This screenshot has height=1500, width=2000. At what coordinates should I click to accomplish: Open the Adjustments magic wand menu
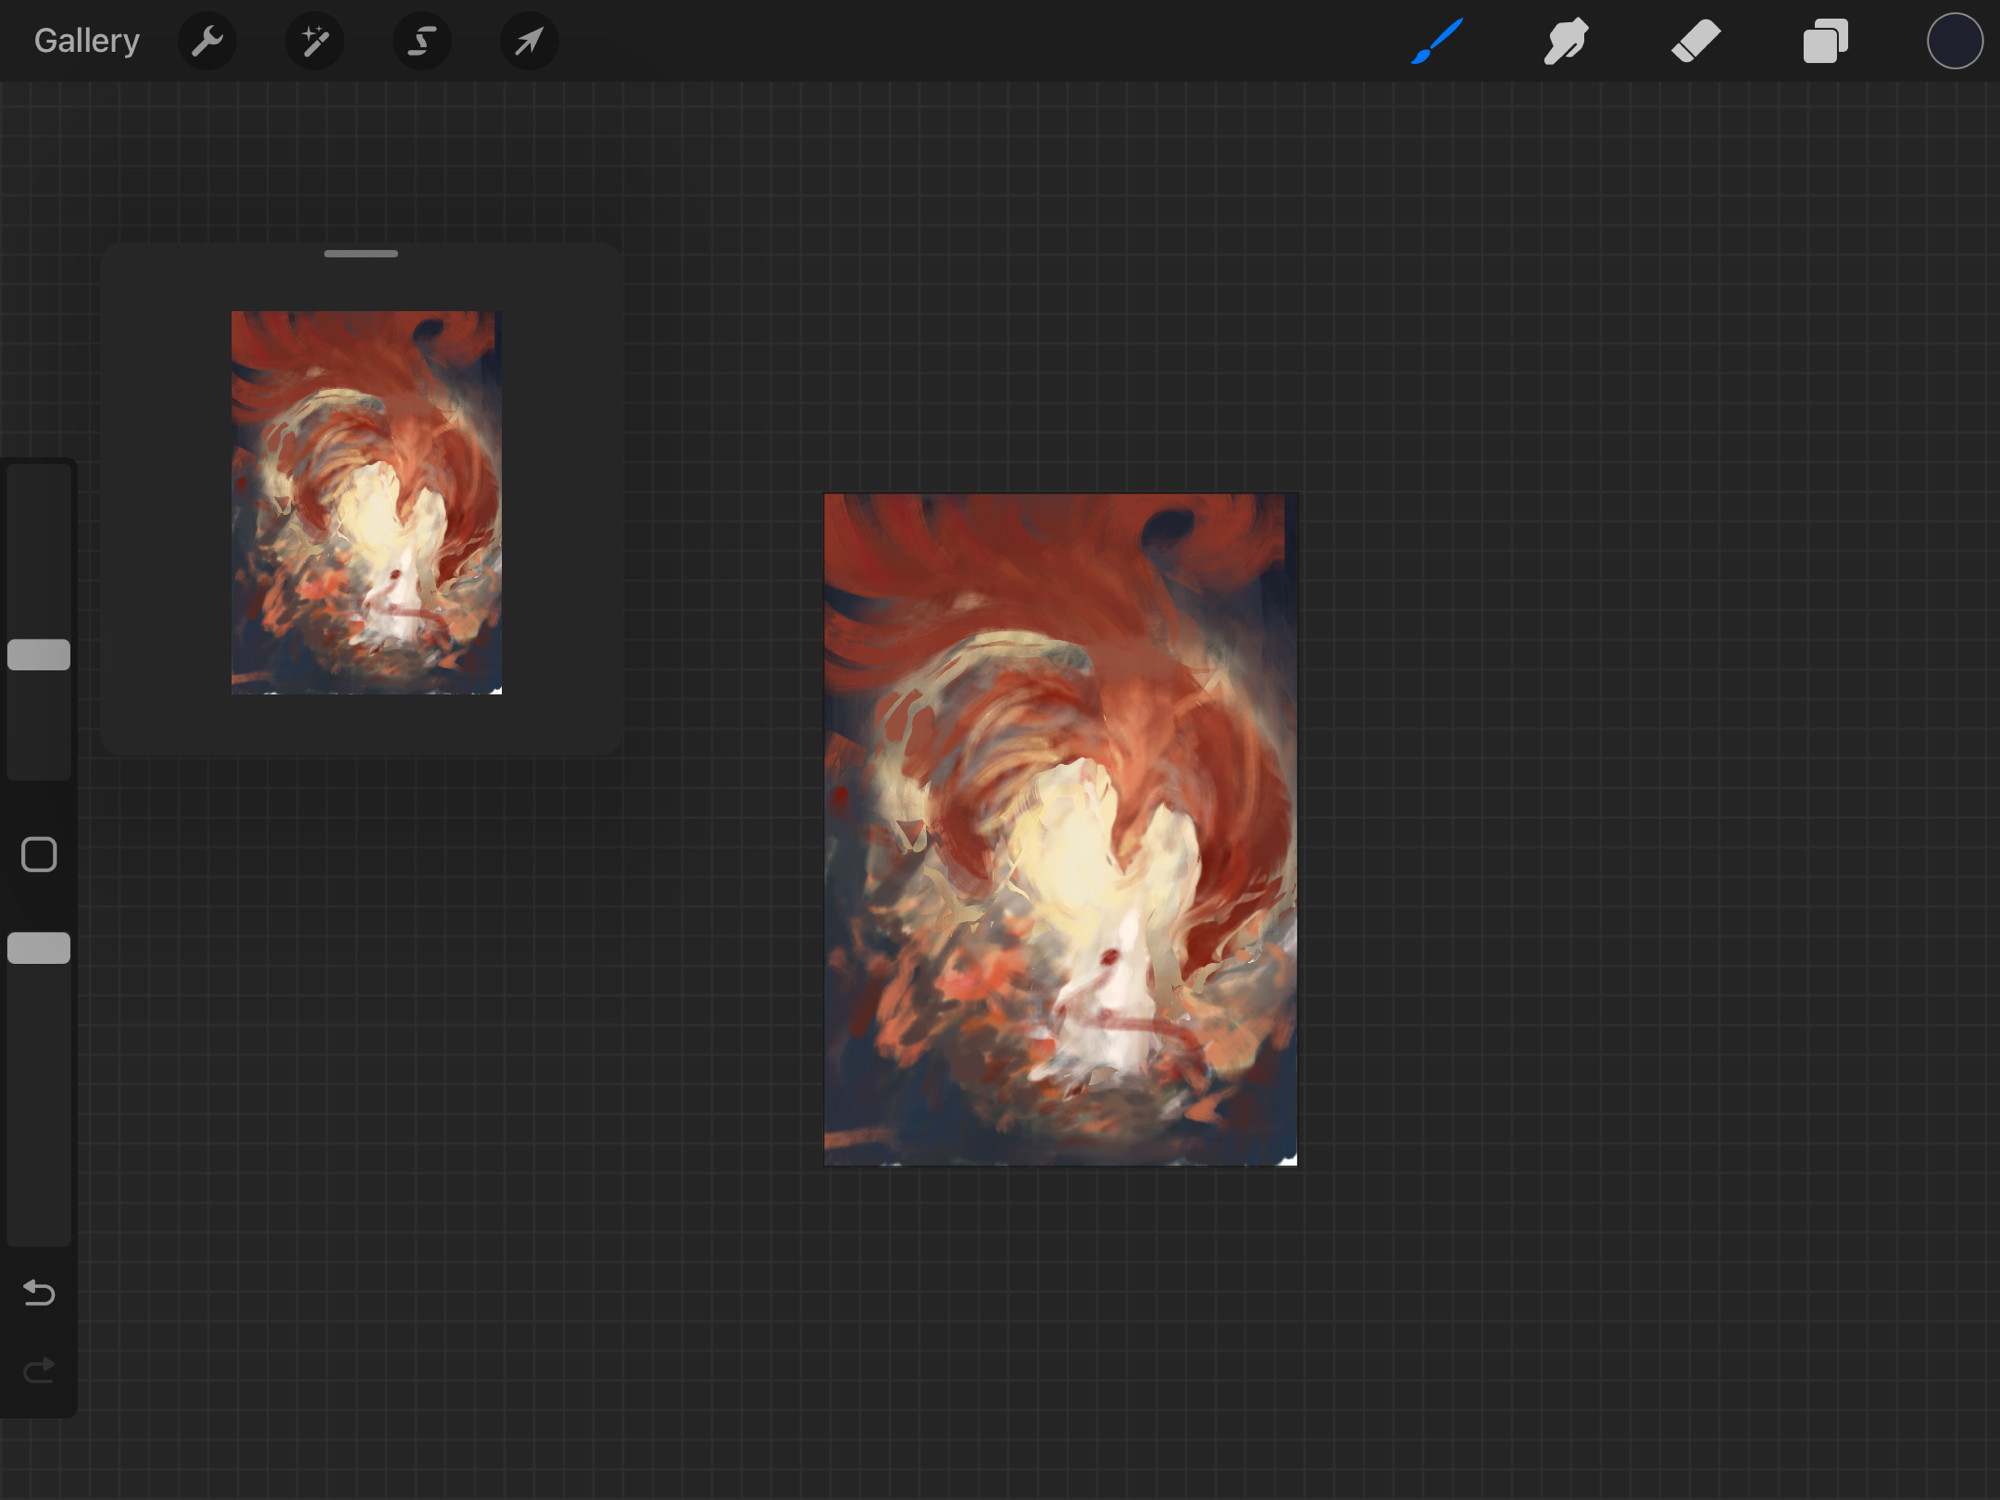coord(315,41)
